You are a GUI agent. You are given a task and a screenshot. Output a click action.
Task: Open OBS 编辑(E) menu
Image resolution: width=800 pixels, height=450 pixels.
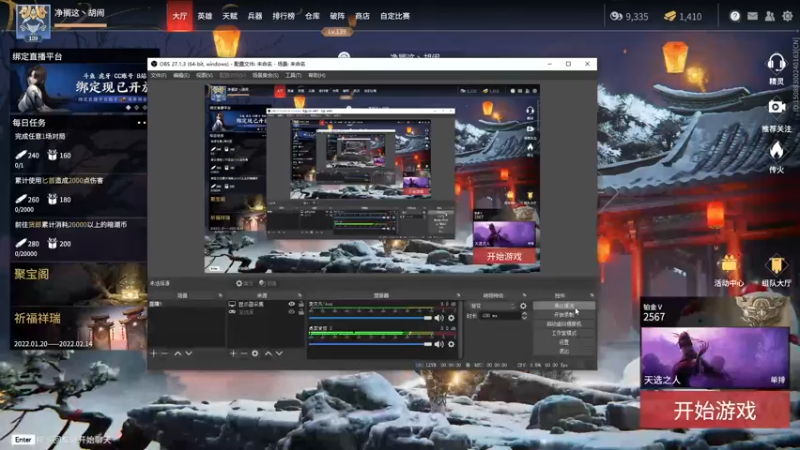181,76
